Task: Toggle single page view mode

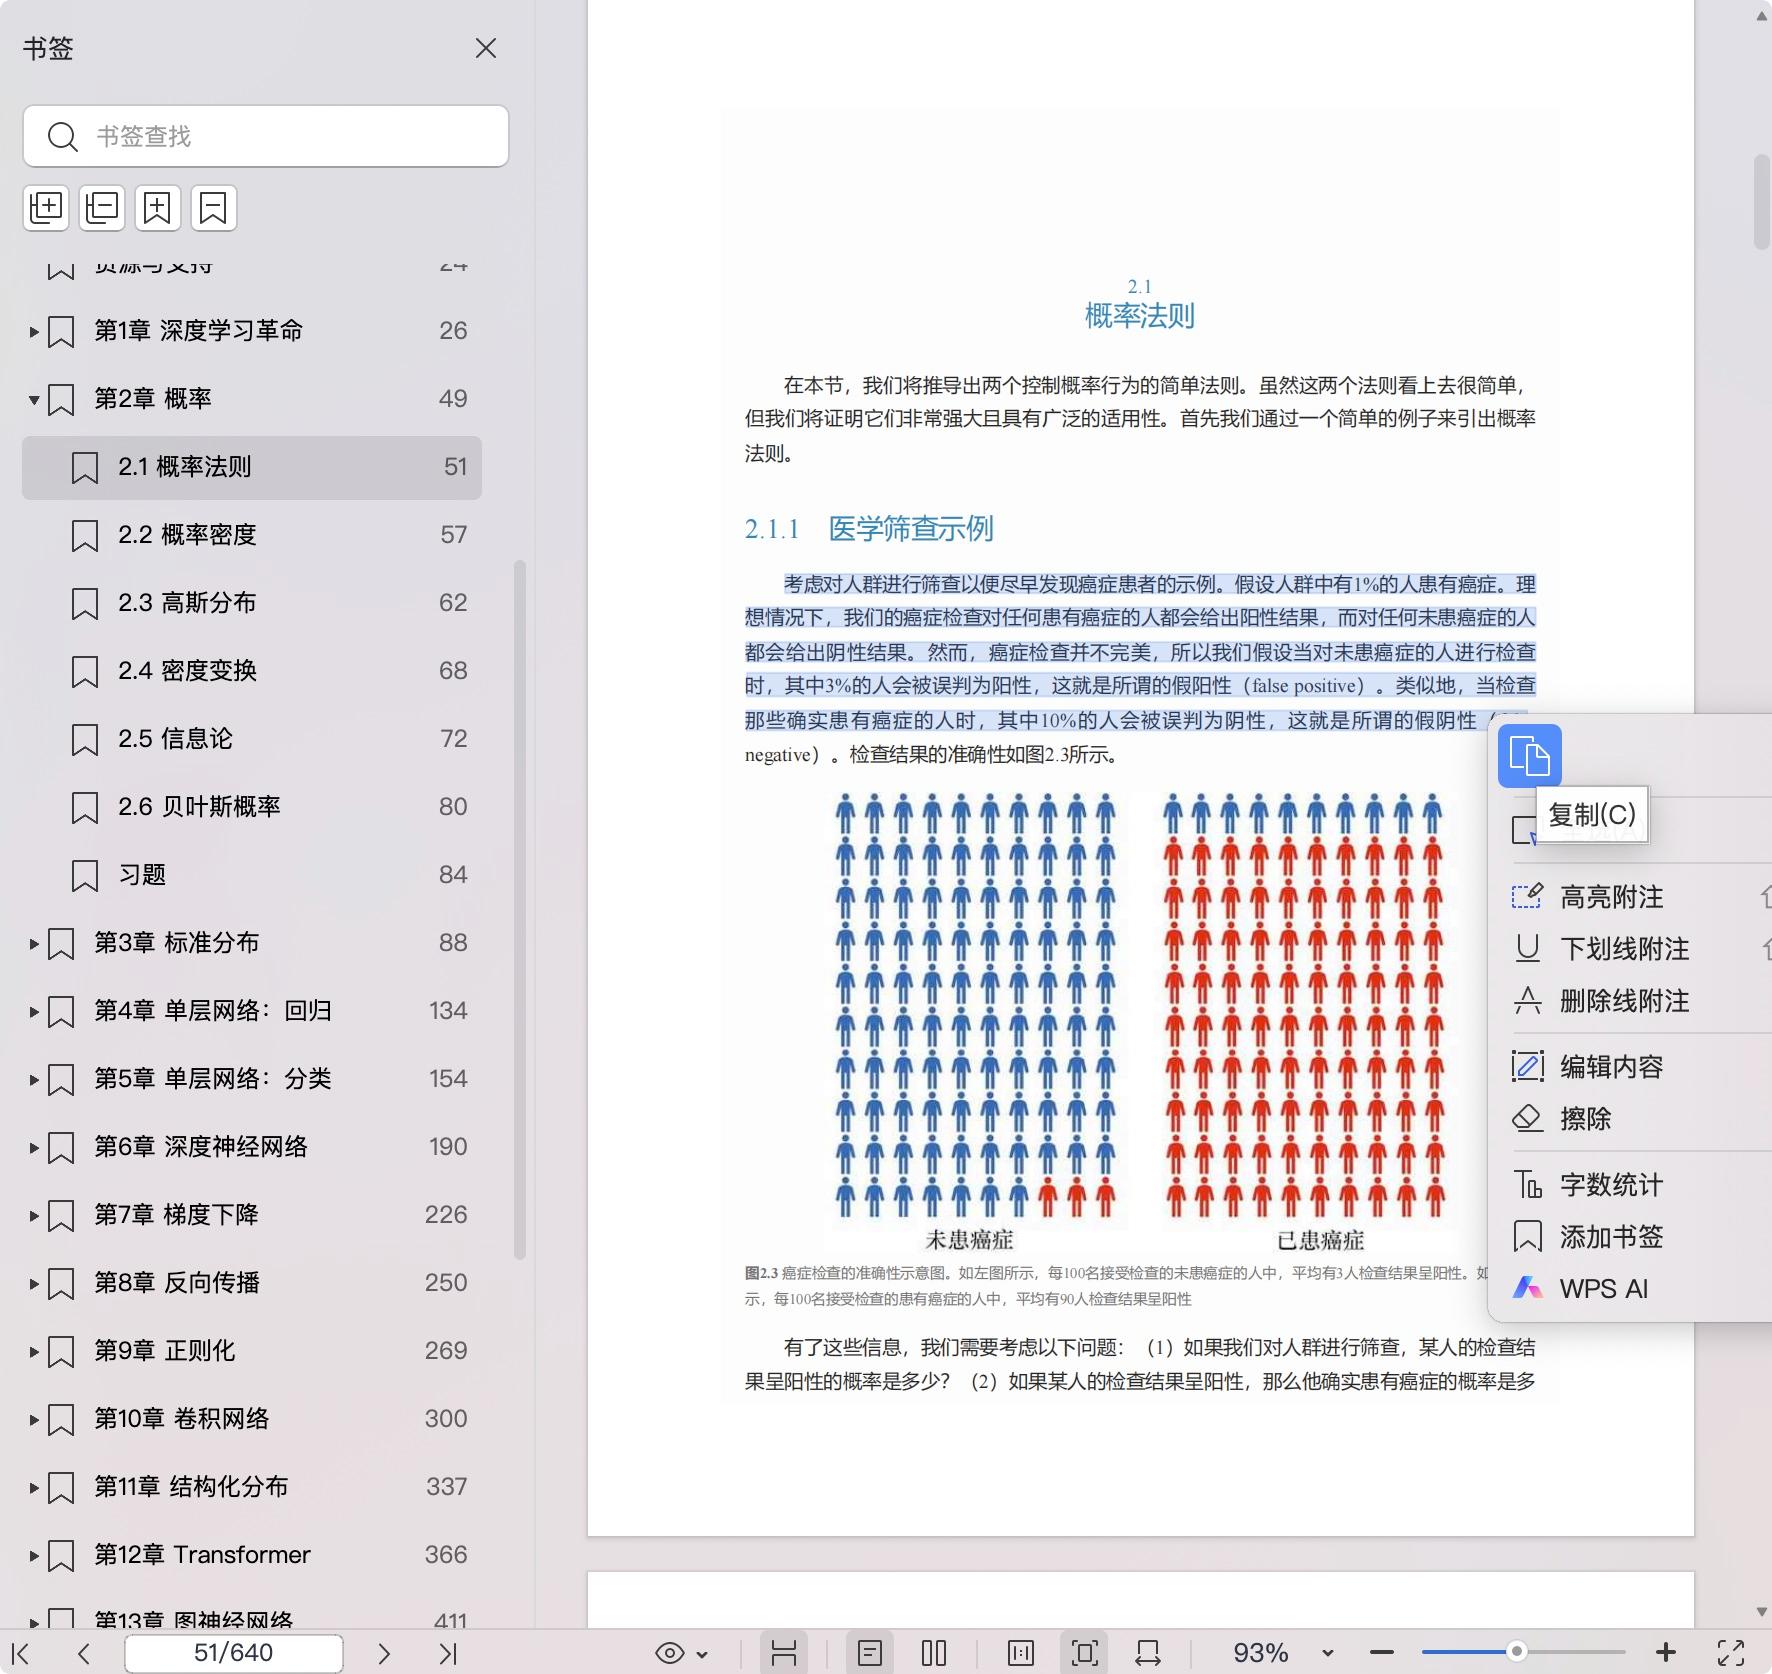Action: pyautogui.click(x=870, y=1653)
